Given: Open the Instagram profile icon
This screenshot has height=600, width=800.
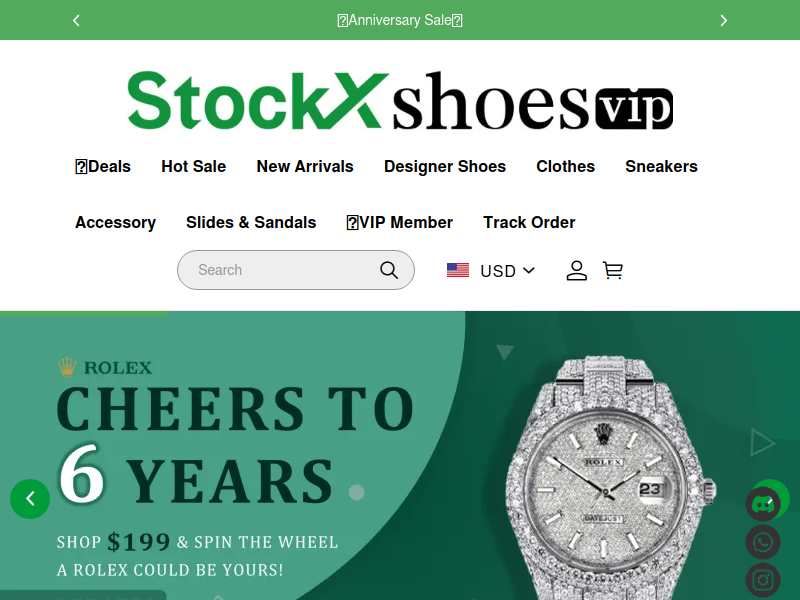Looking at the screenshot, I should (x=763, y=580).
